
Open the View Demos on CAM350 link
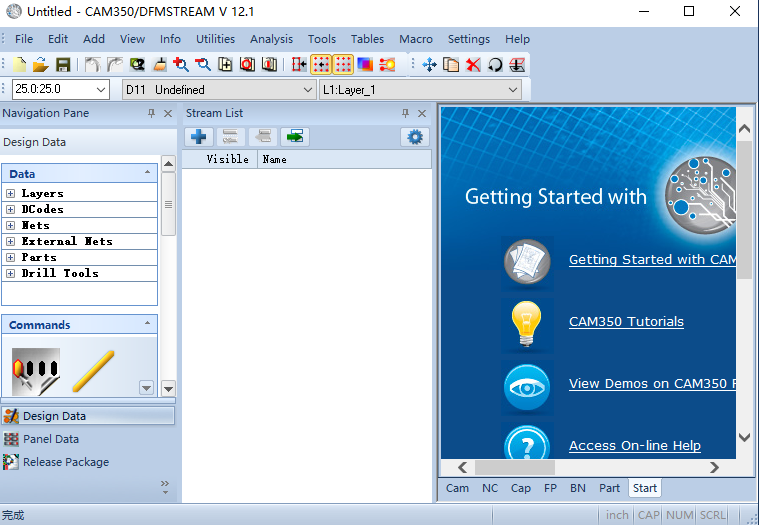click(652, 384)
